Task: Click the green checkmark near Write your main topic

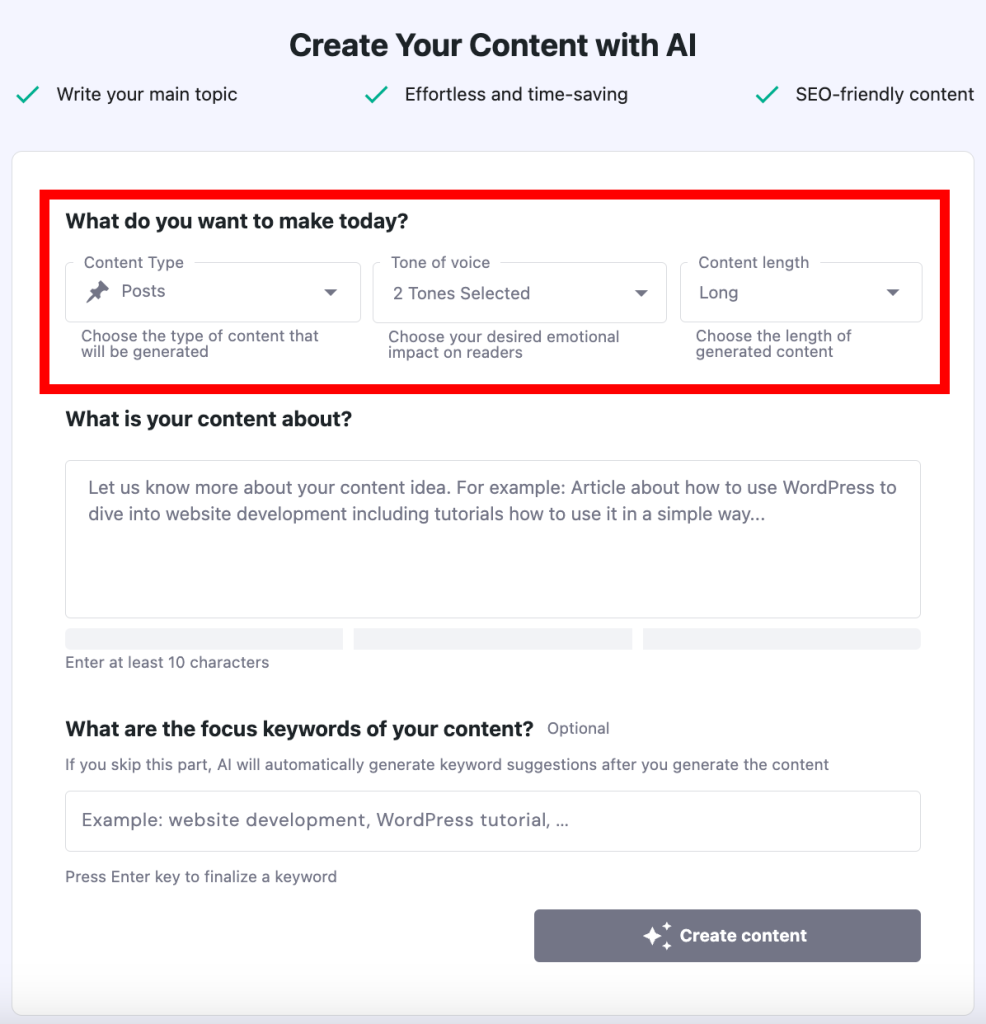Action: tap(26, 94)
